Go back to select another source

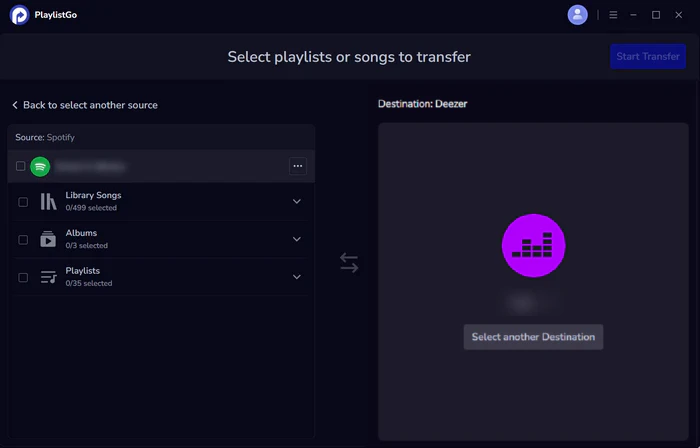[x=85, y=105]
